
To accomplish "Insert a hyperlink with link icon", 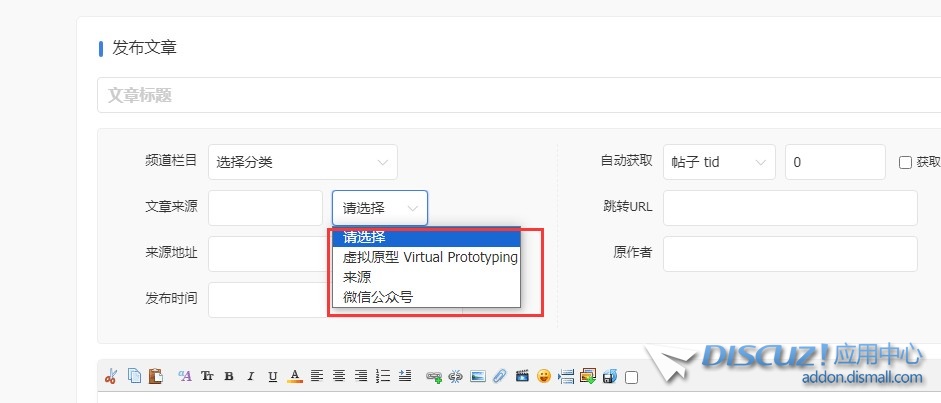I will point(433,377).
